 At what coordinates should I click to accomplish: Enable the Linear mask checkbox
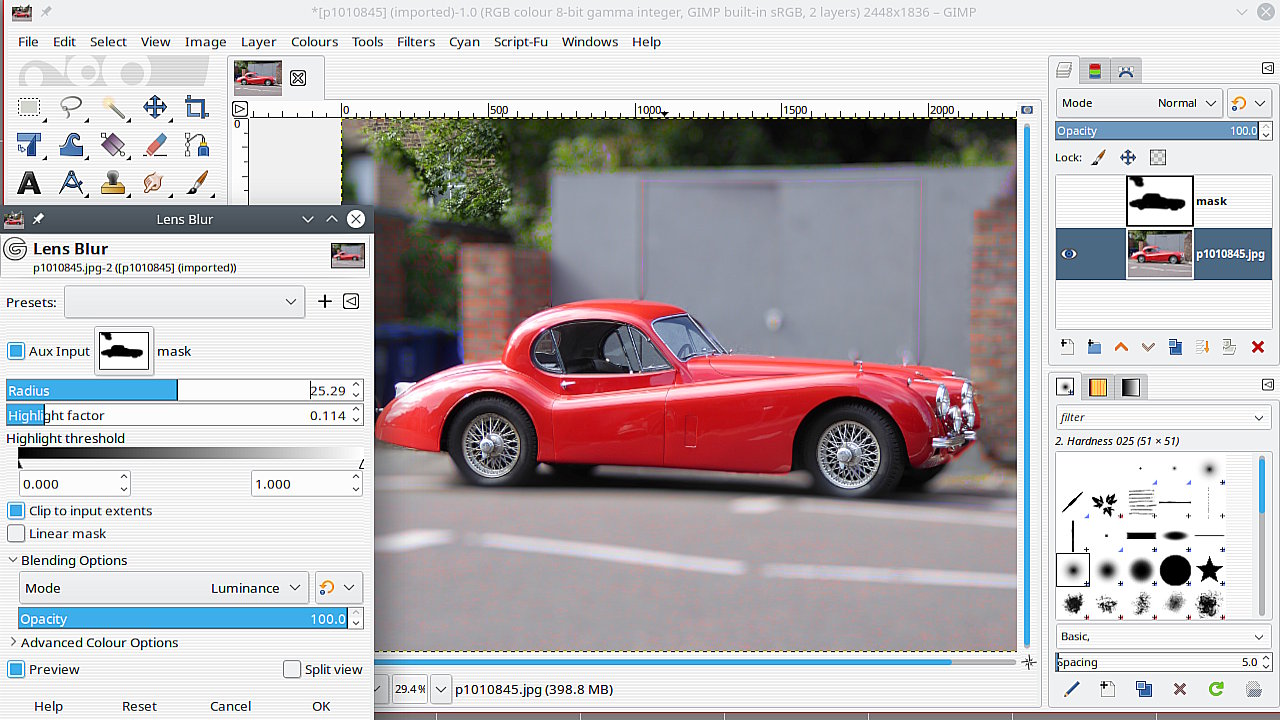click(x=16, y=534)
